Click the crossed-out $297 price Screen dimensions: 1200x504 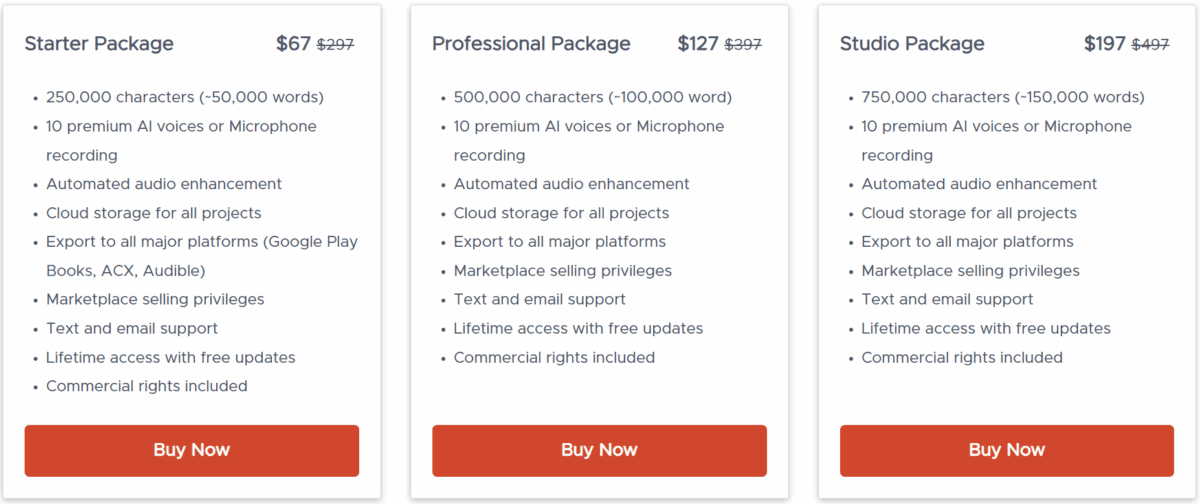coord(336,45)
